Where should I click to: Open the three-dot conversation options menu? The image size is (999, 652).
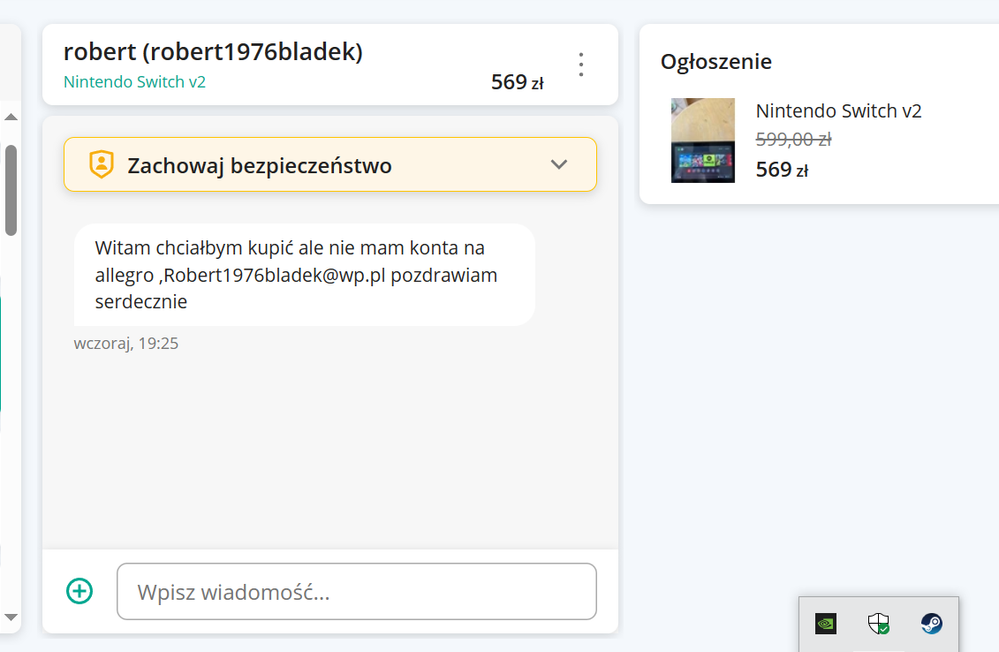click(x=580, y=64)
